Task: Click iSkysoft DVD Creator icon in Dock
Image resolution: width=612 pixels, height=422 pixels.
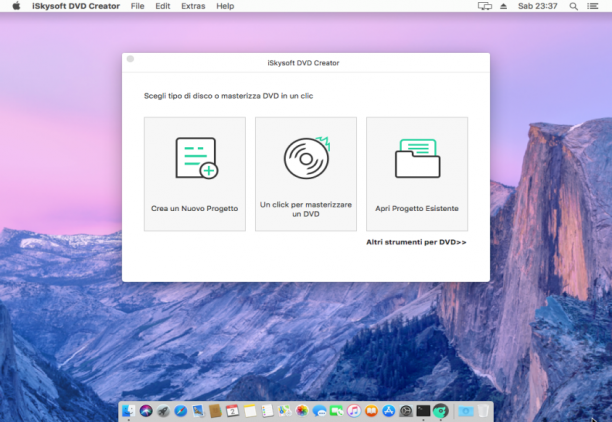Action: point(441,411)
